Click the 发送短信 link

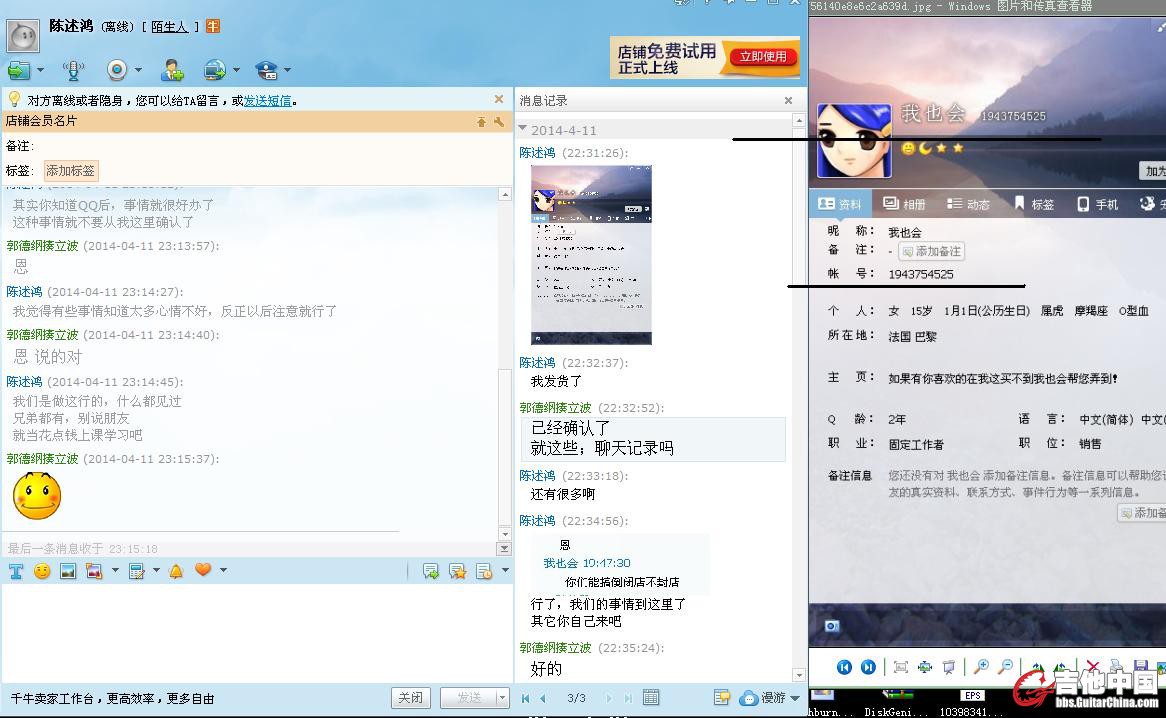point(268,100)
